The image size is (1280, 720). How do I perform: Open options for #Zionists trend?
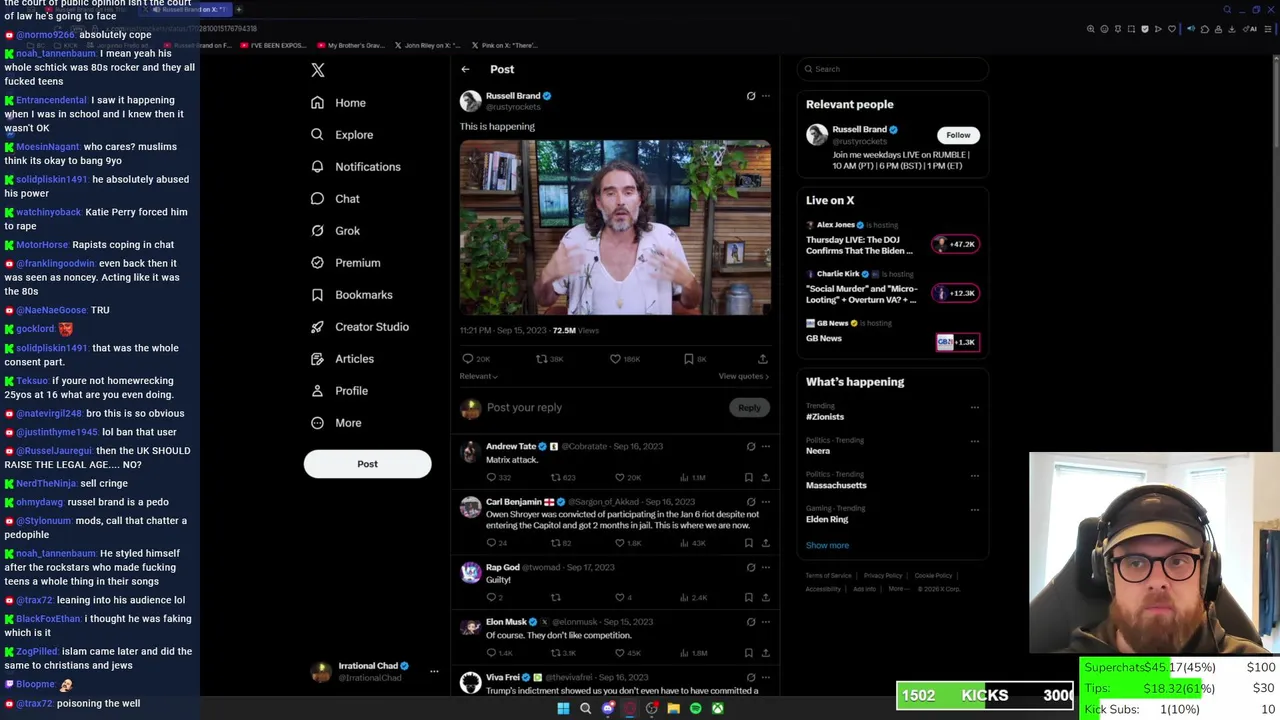975,407
